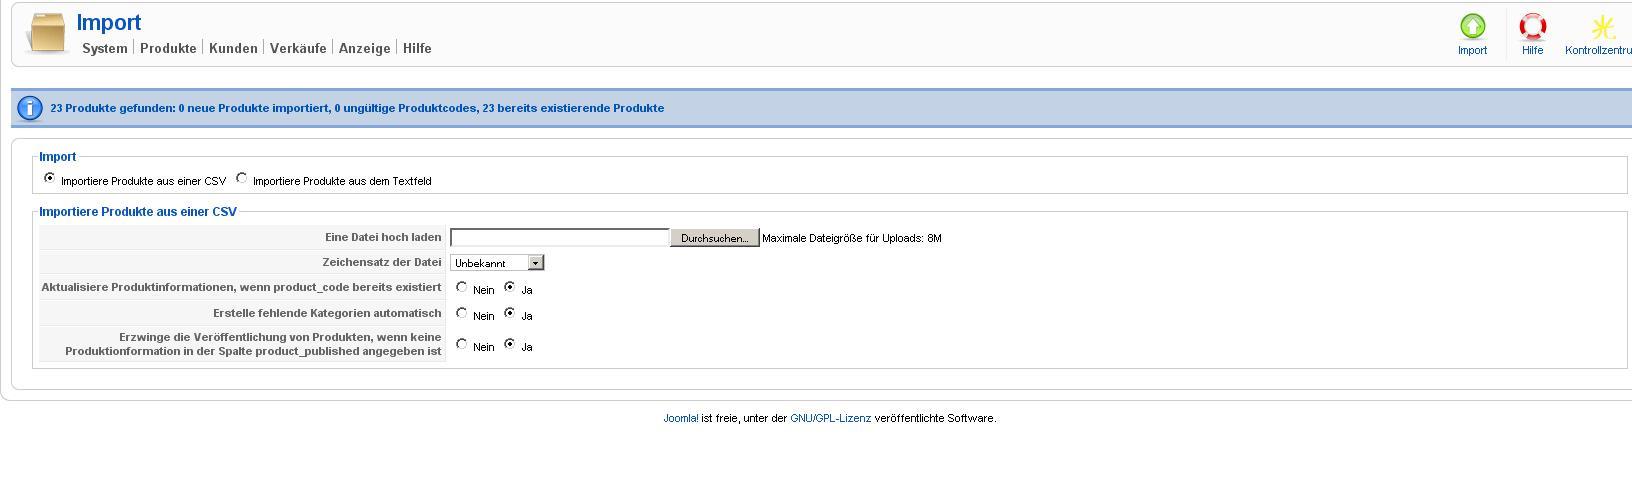Image resolution: width=1632 pixels, height=496 pixels.
Task: Select 'Importiere Produkte aus dem Textfeld' option
Action: click(x=242, y=178)
